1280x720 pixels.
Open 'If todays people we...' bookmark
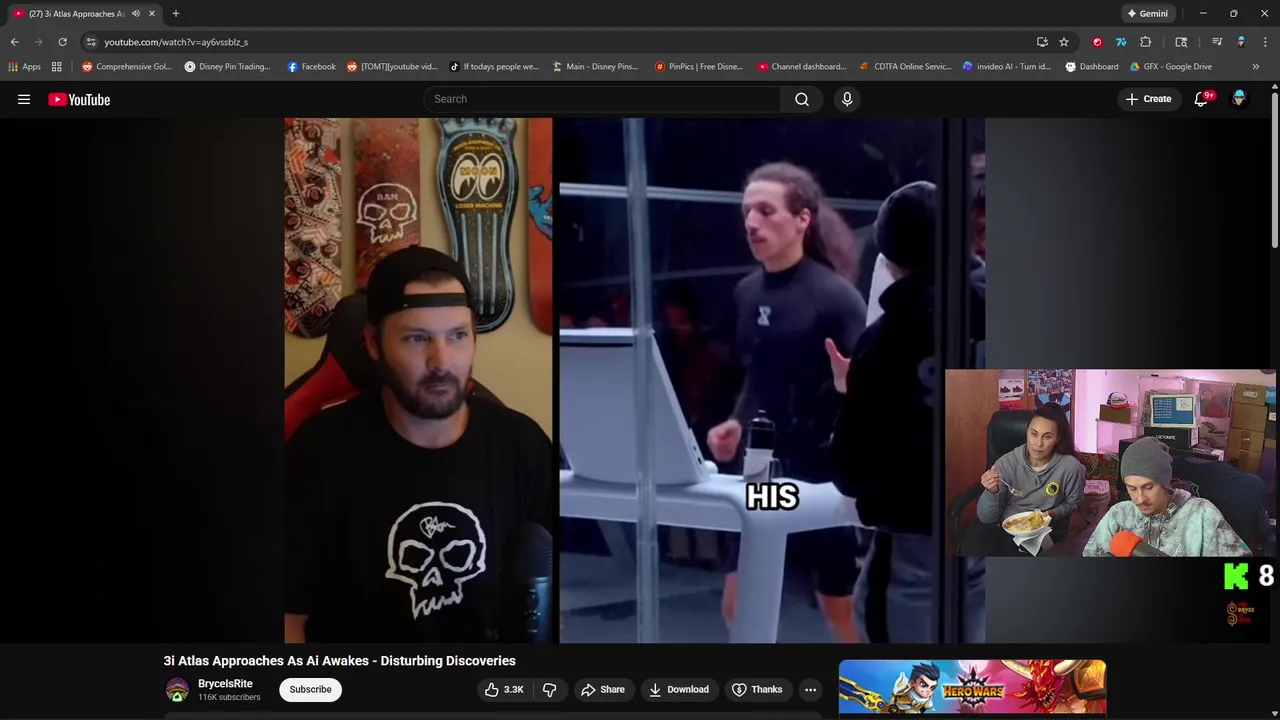(494, 67)
